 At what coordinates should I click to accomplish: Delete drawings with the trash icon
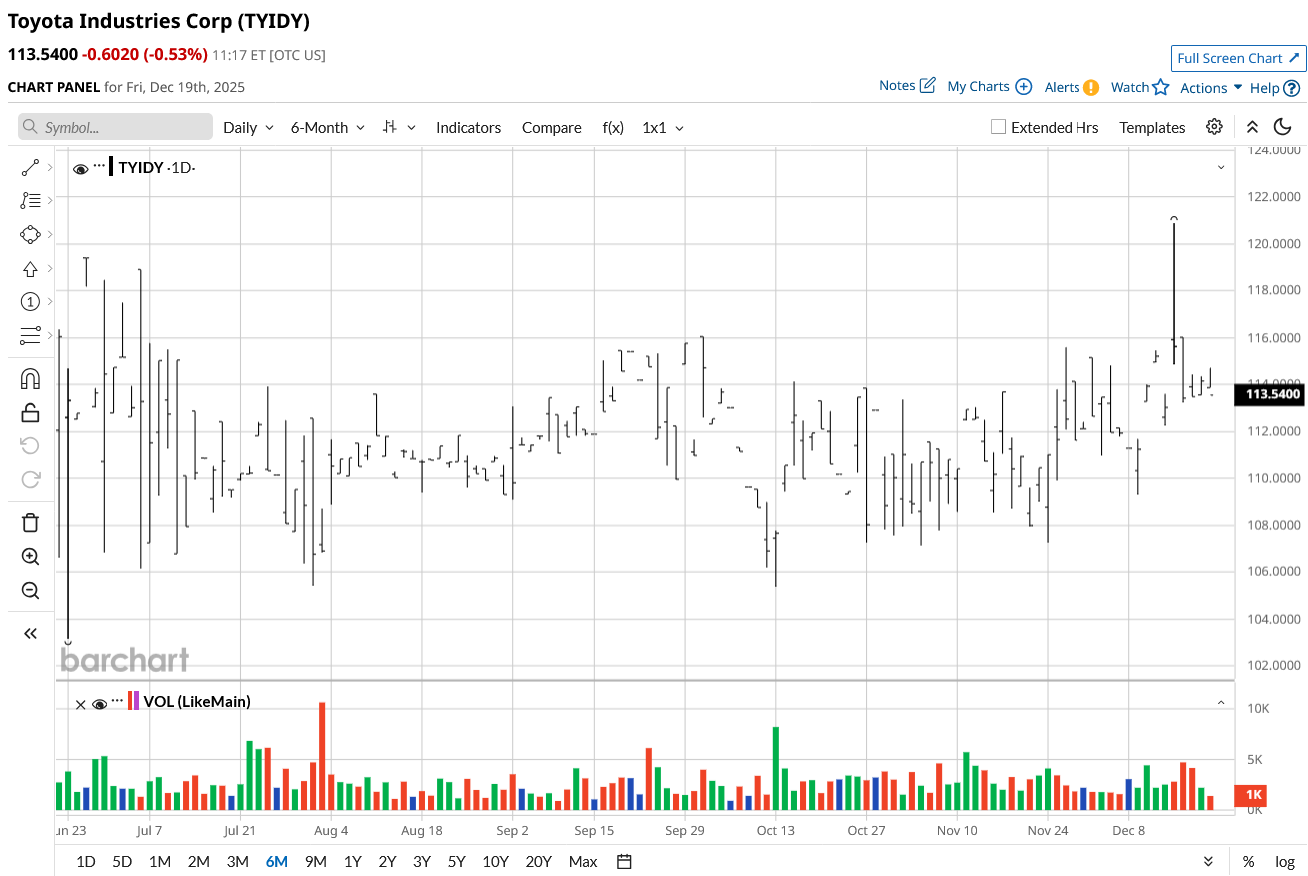pos(30,523)
